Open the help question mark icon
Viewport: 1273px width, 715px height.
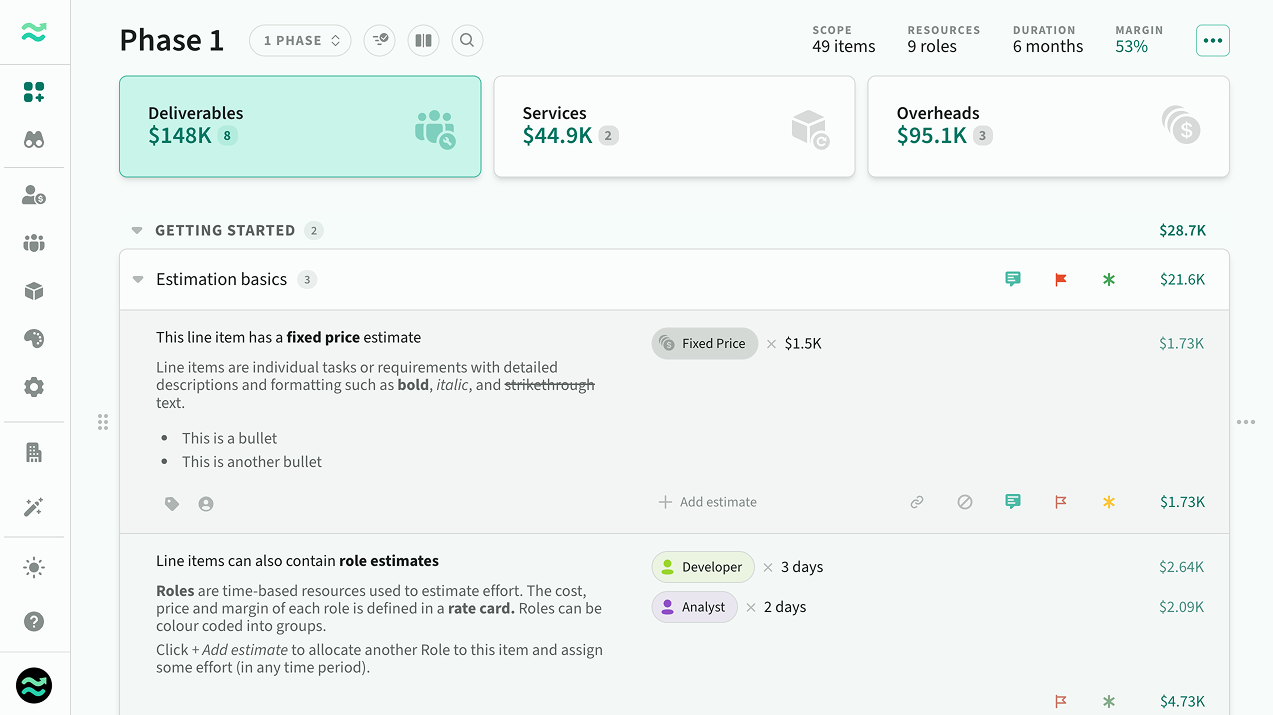[x=34, y=622]
